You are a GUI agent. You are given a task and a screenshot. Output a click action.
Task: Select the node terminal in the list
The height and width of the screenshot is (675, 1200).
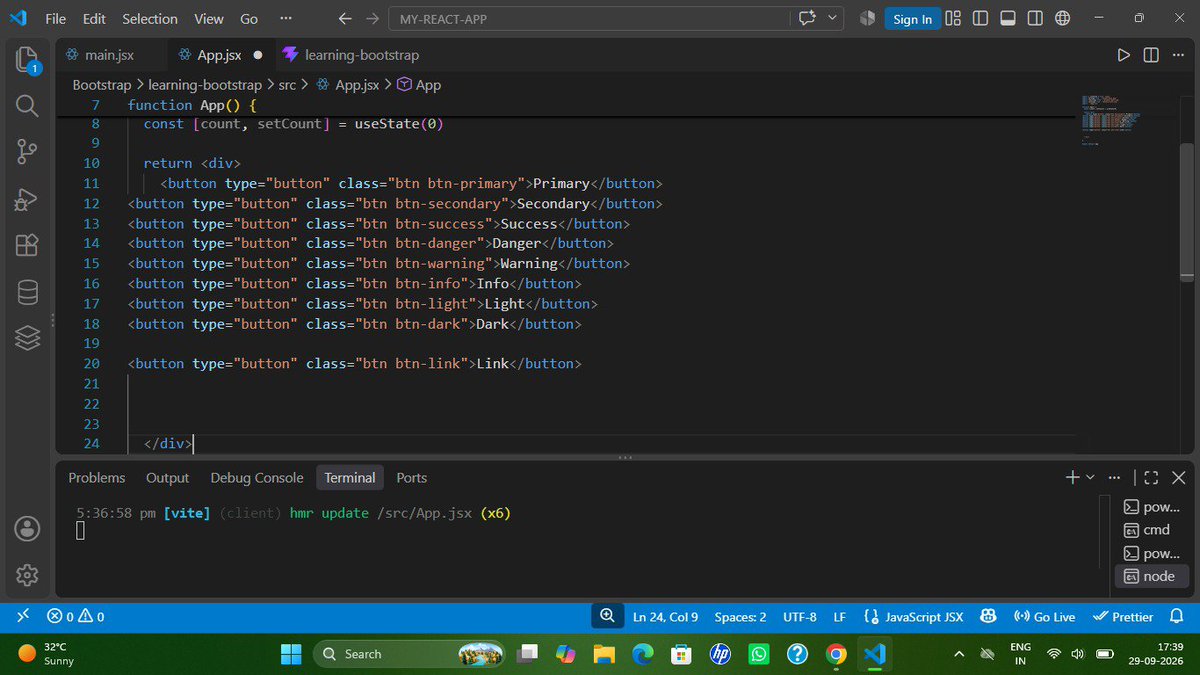(1150, 577)
